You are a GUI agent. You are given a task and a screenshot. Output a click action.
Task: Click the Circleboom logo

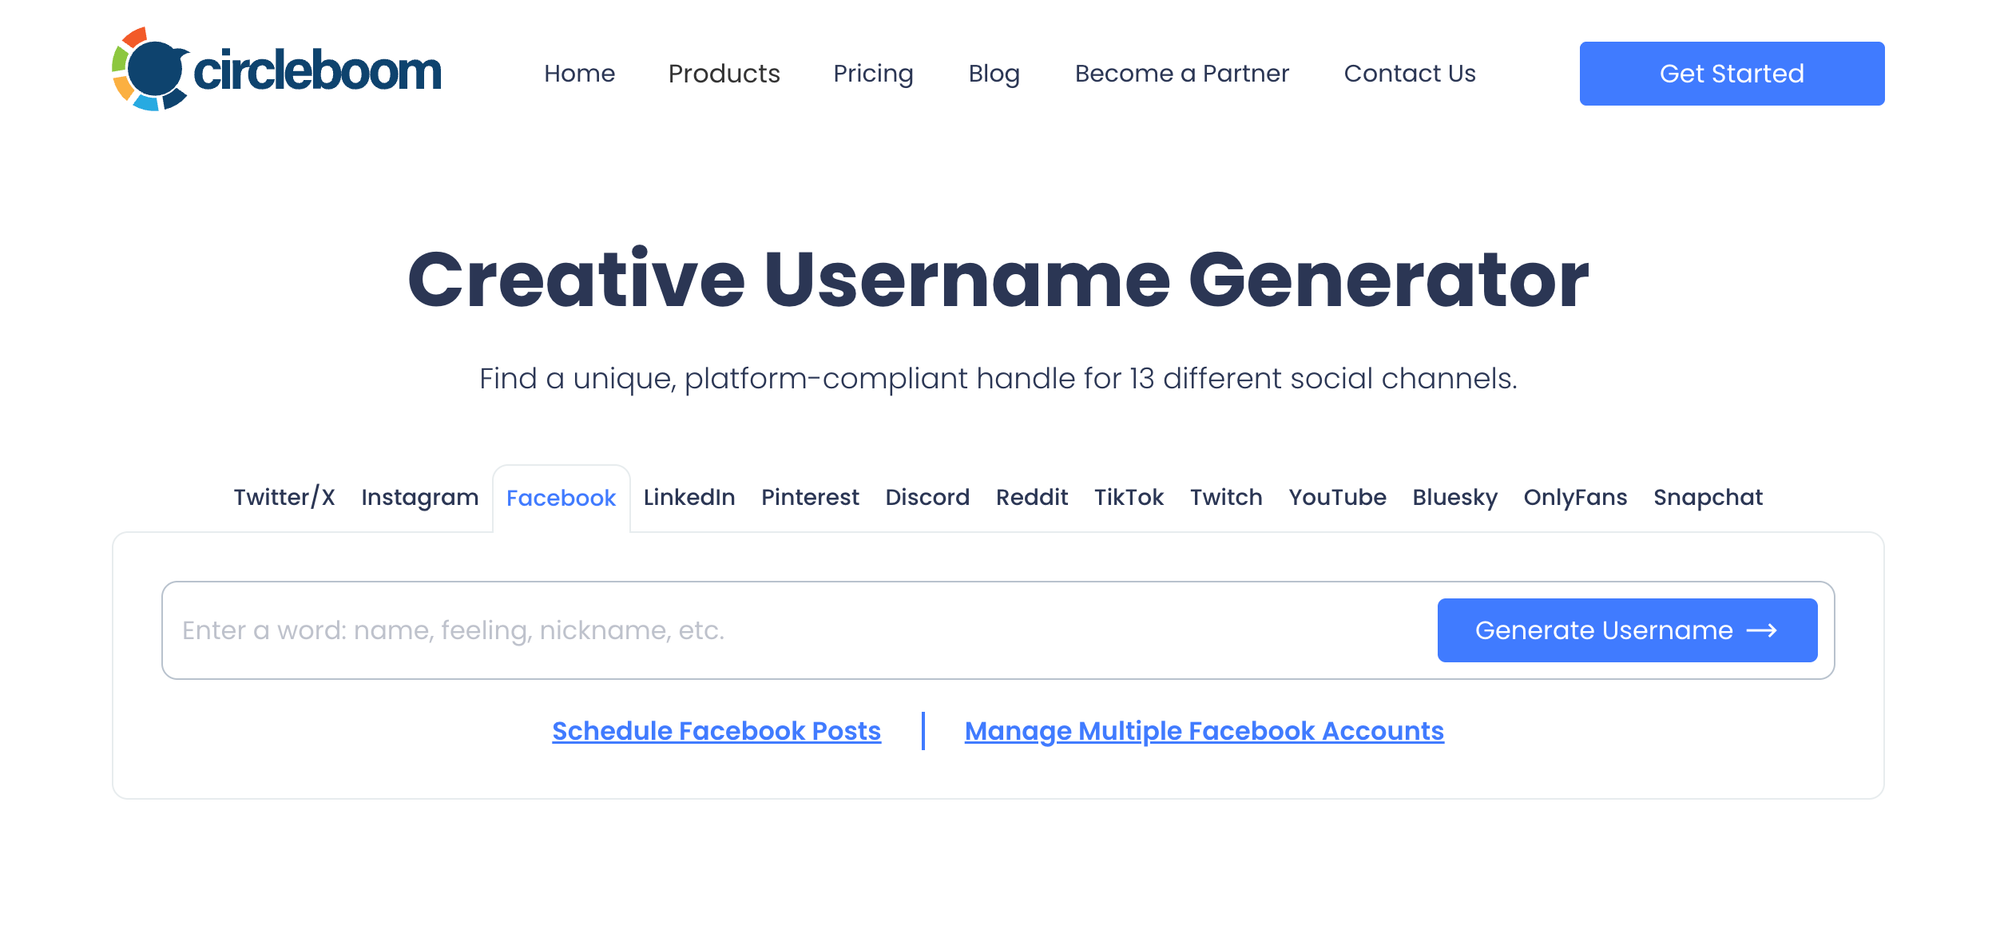(277, 70)
